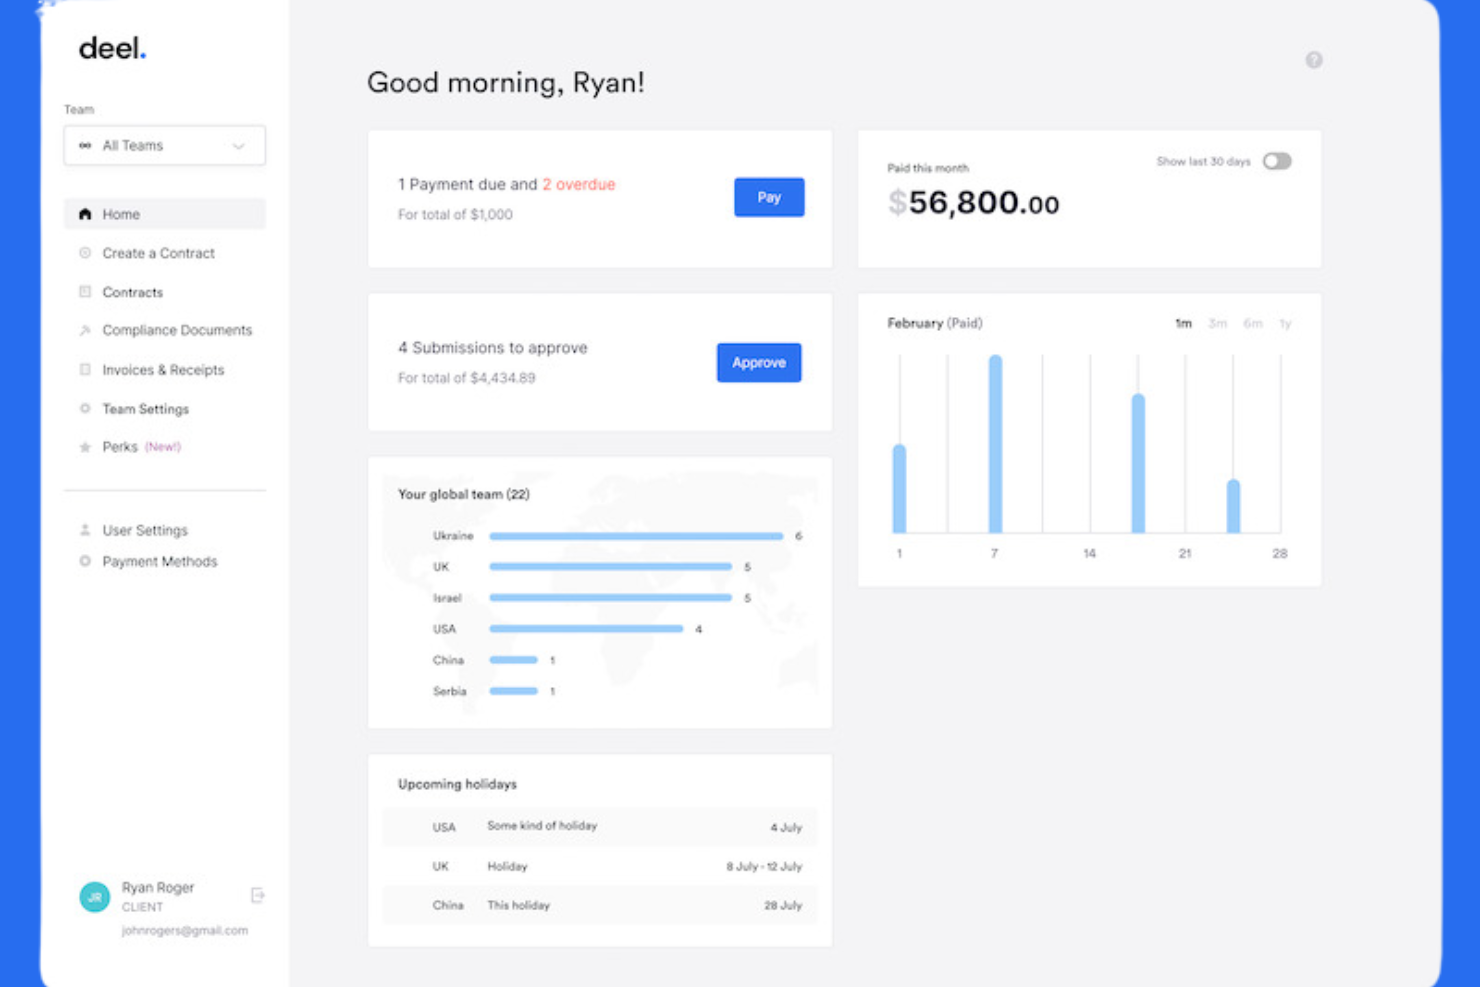1480x987 pixels.
Task: Click the JR avatar thumbnail
Action: pos(93,896)
